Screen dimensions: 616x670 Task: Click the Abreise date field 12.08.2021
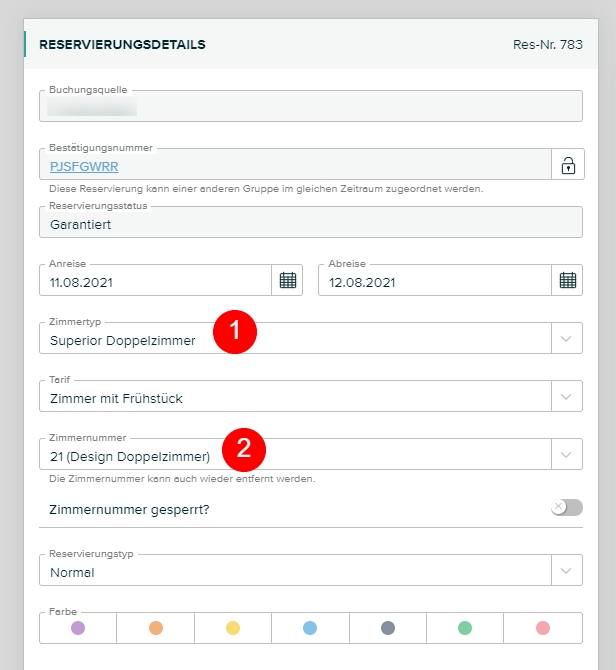(435, 282)
